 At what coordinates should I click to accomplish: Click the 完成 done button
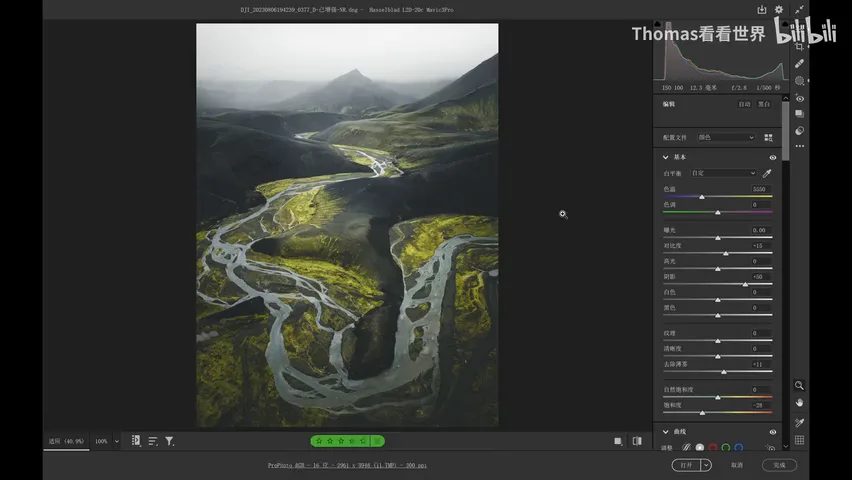[779, 465]
